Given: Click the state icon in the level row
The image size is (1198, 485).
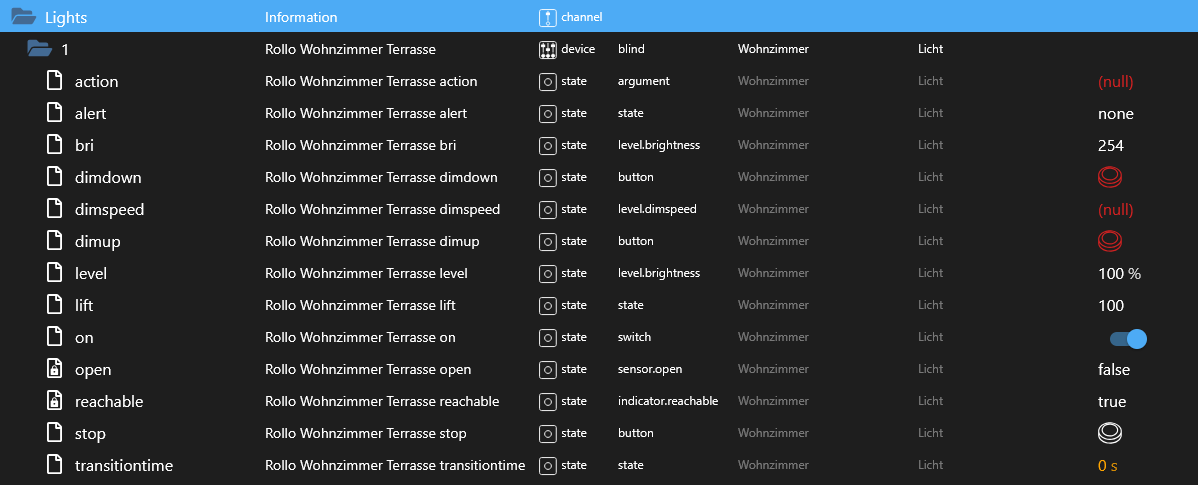Looking at the screenshot, I should pyautogui.click(x=547, y=273).
